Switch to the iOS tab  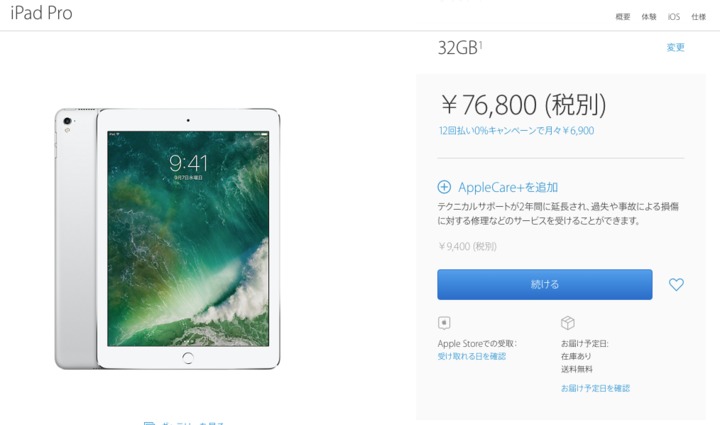pyautogui.click(x=674, y=17)
